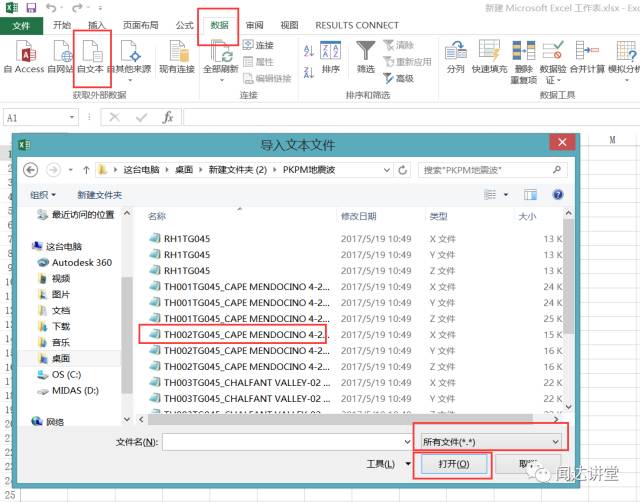
Task: Open the RESULTS CONNECT tab
Action: click(357, 25)
